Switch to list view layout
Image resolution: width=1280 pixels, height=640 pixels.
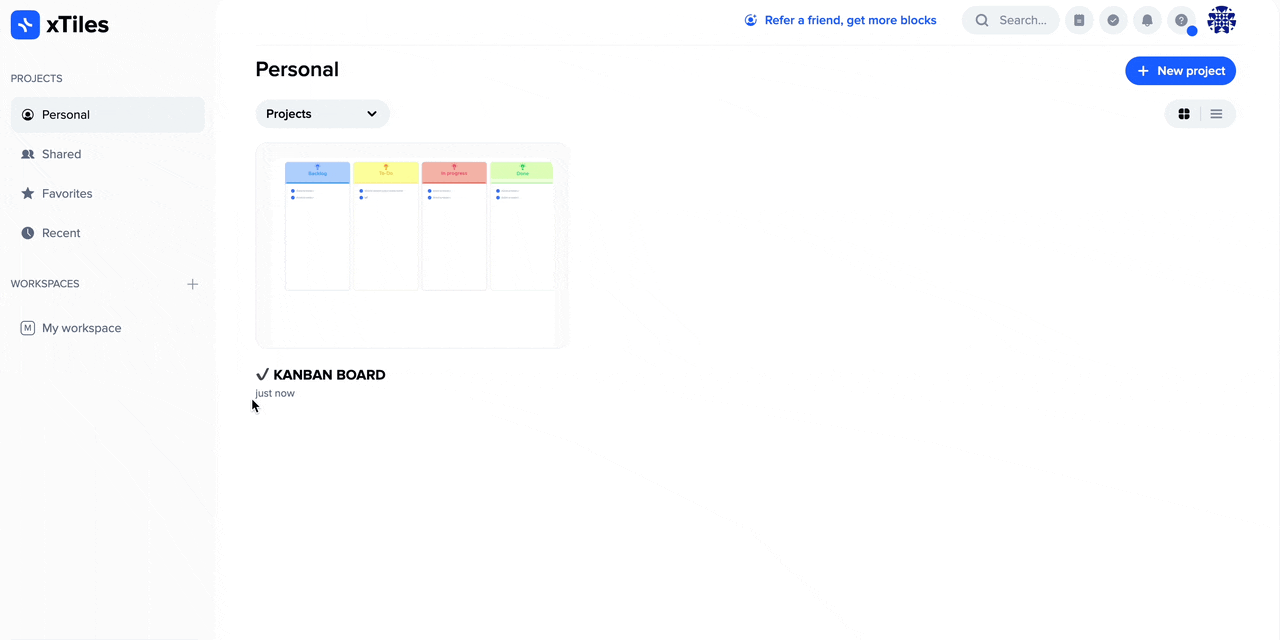coord(1216,114)
